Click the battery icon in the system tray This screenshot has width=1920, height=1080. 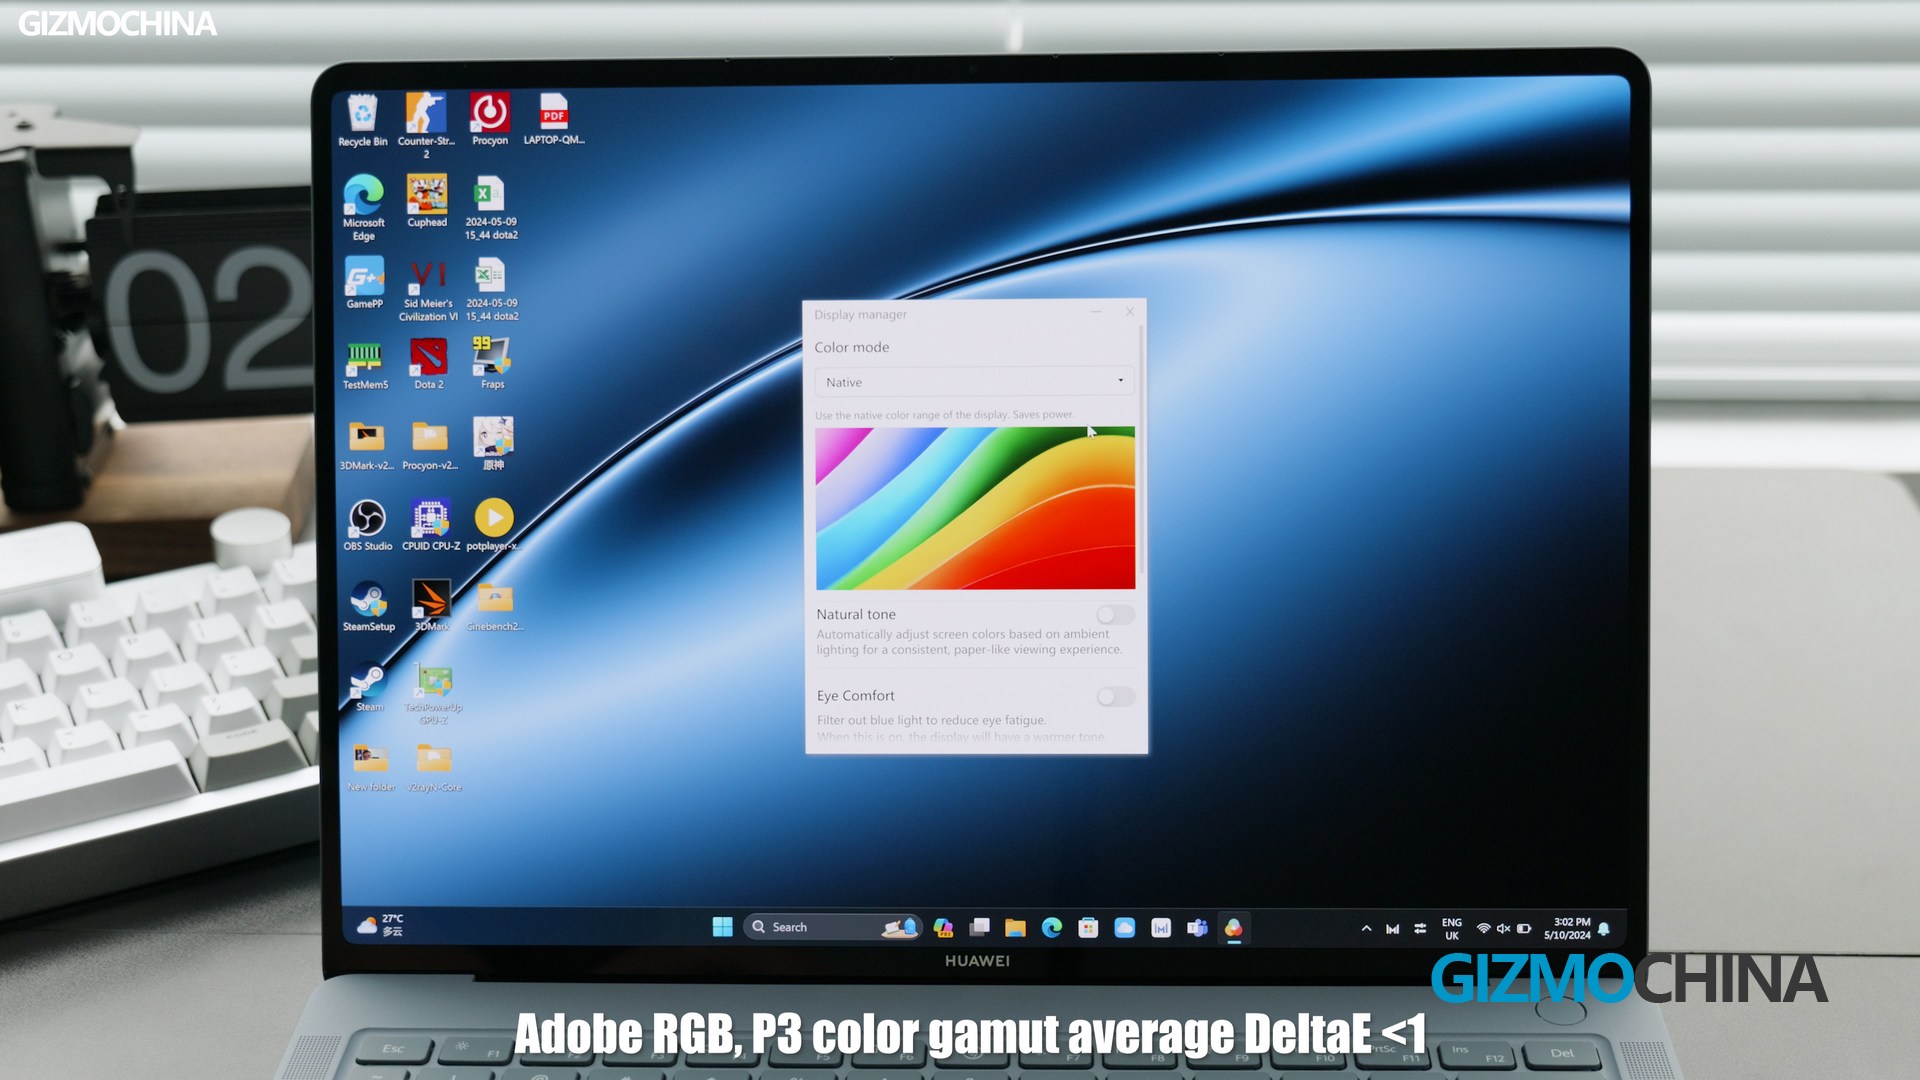[1524, 929]
